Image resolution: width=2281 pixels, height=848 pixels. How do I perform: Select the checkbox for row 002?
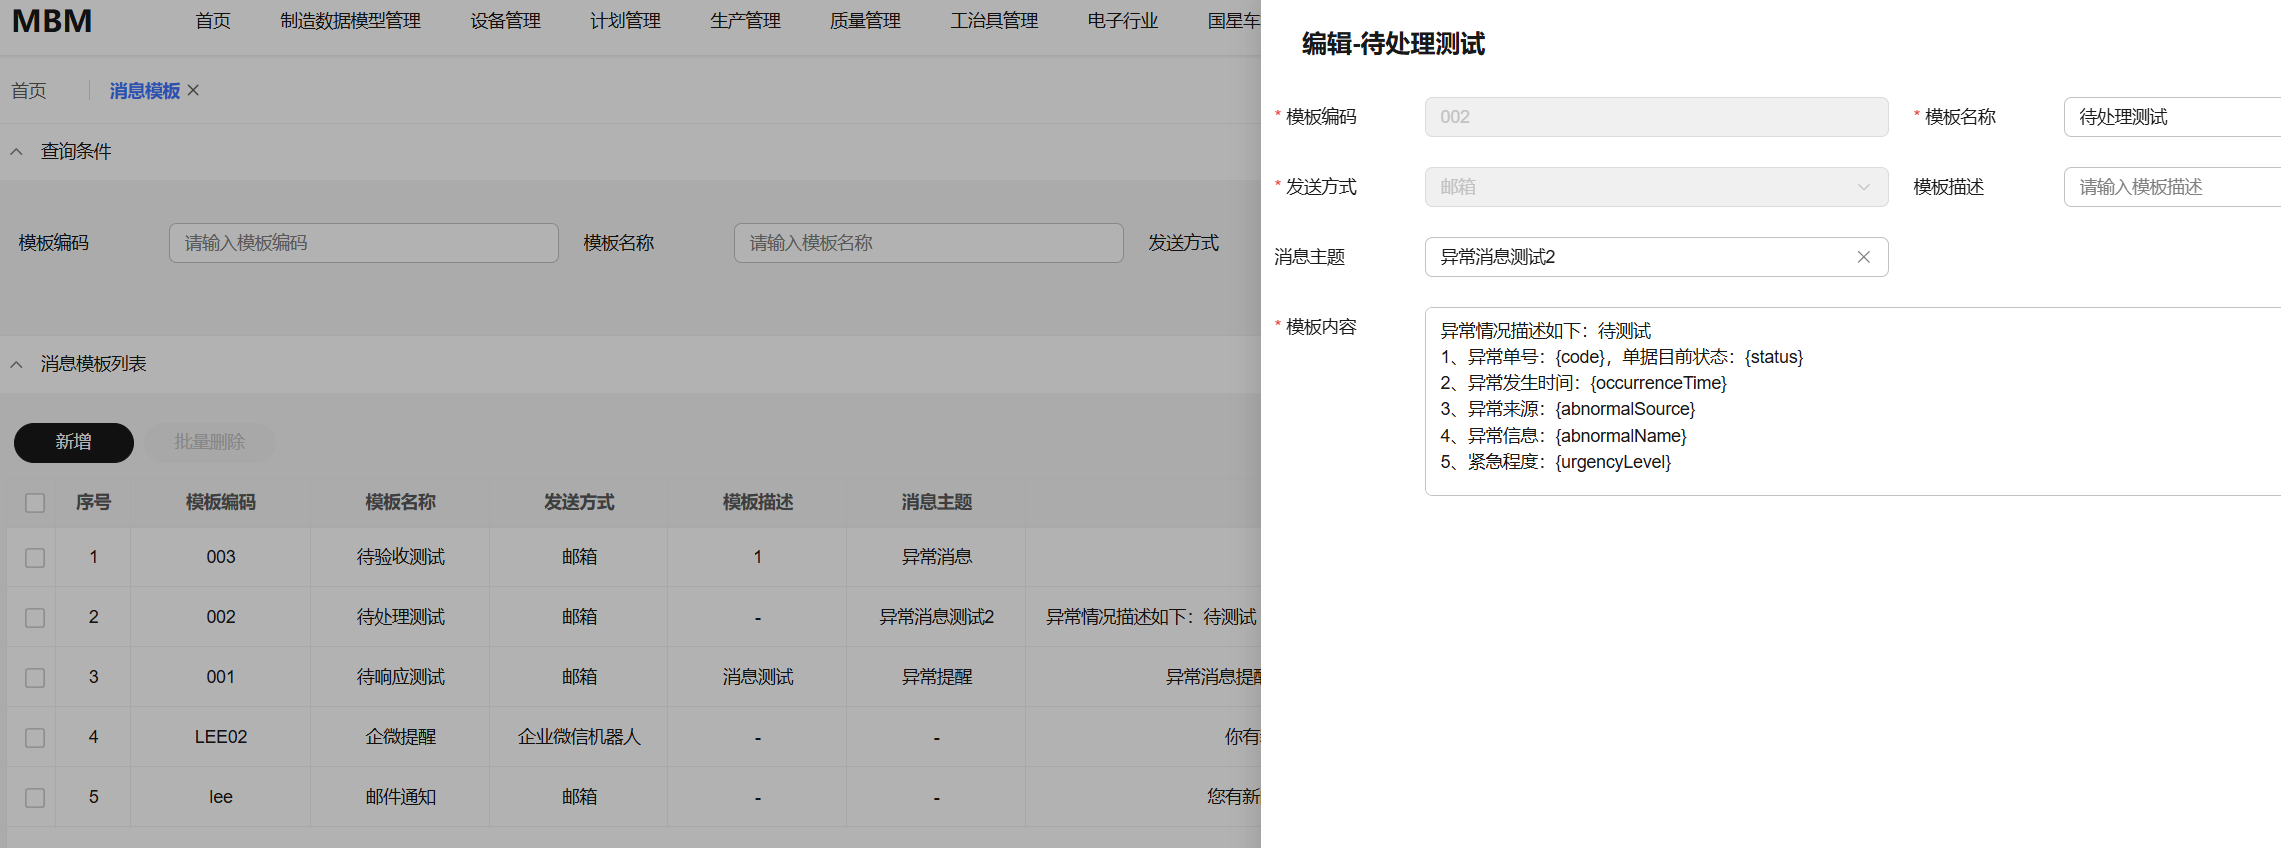(x=35, y=618)
